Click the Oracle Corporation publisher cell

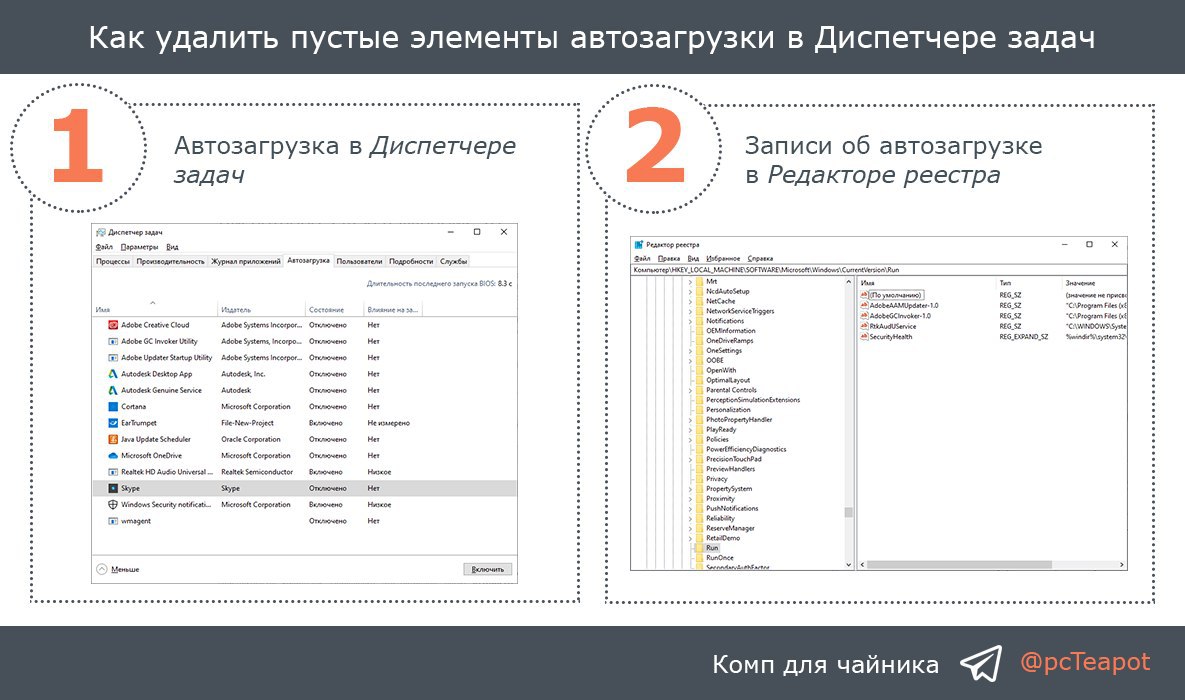click(251, 439)
